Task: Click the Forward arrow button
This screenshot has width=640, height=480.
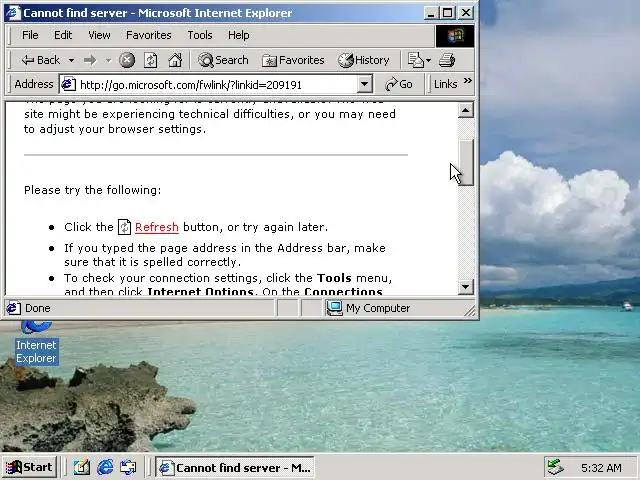Action: point(90,60)
